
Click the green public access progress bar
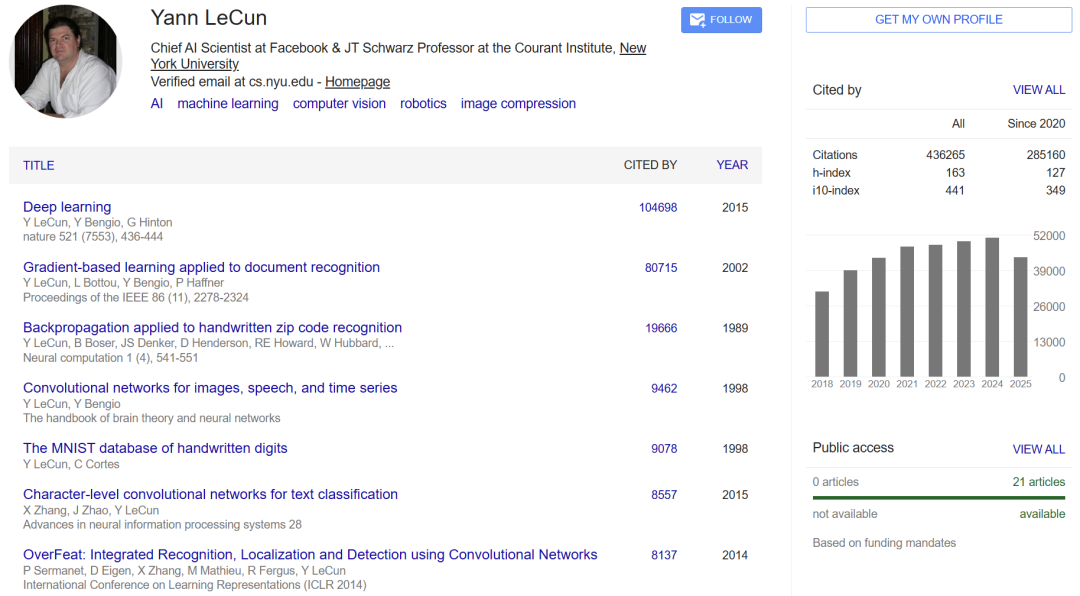938,497
